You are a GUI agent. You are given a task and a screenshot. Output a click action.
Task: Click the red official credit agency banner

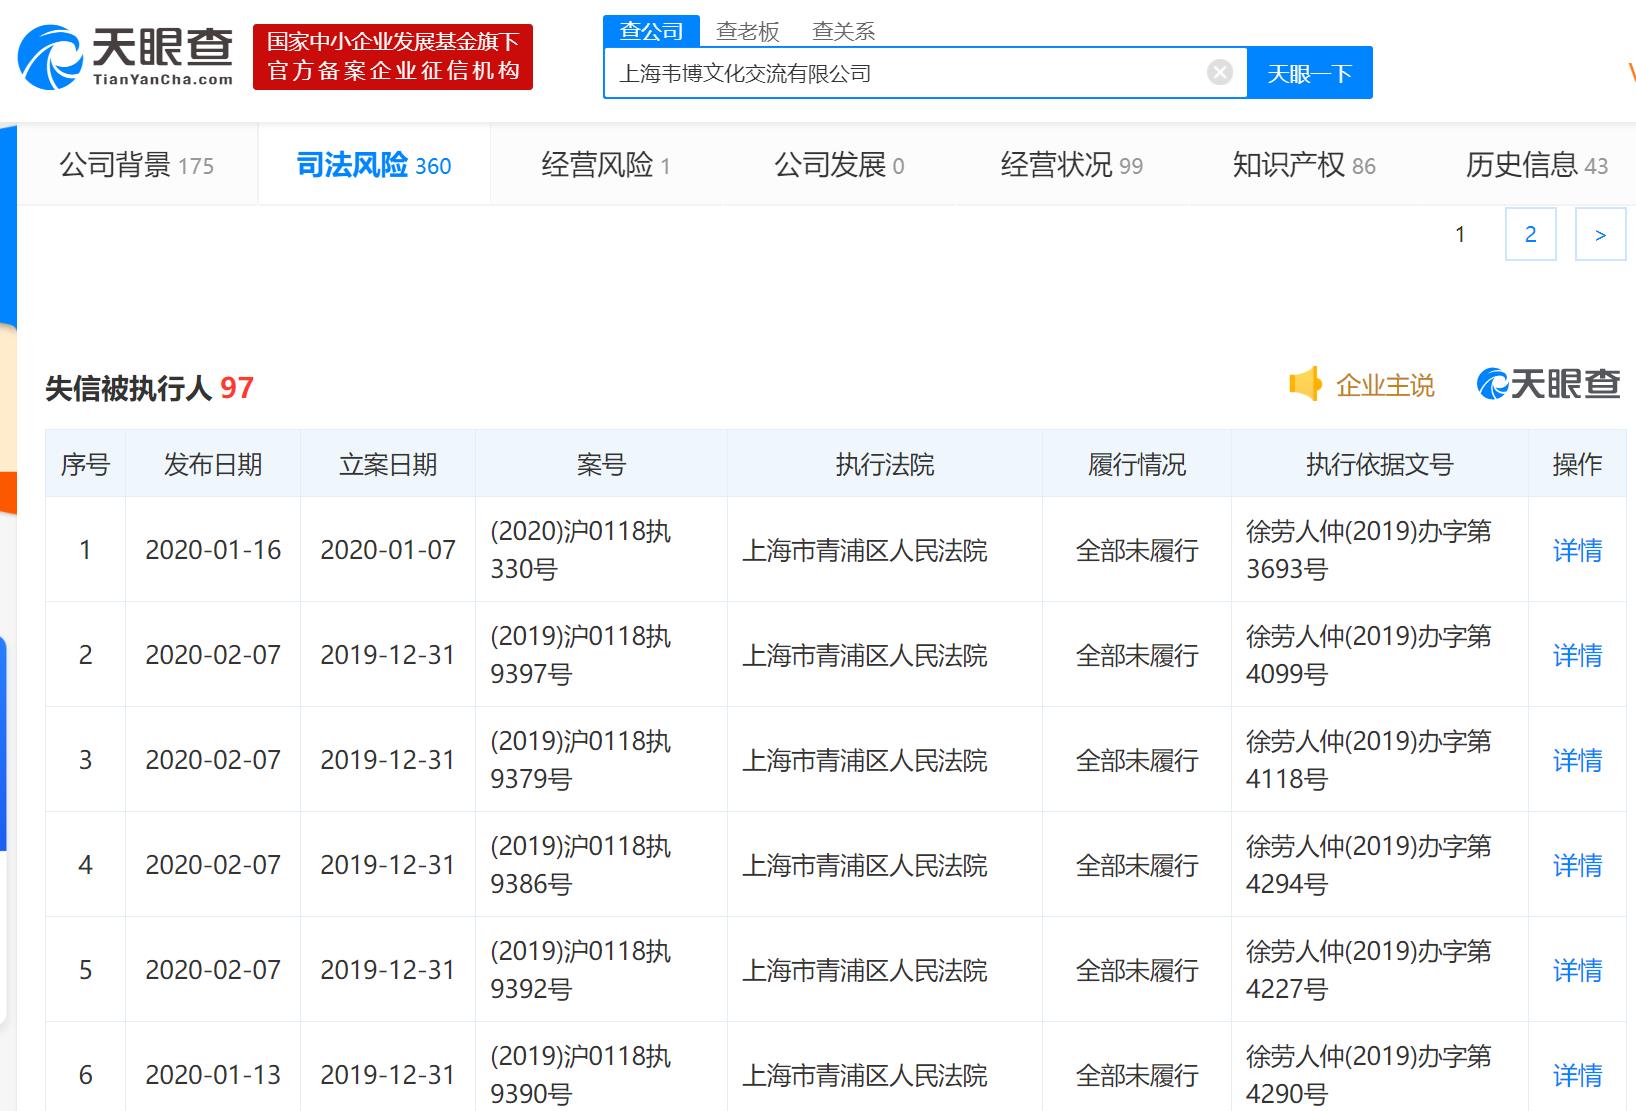pyautogui.click(x=393, y=57)
